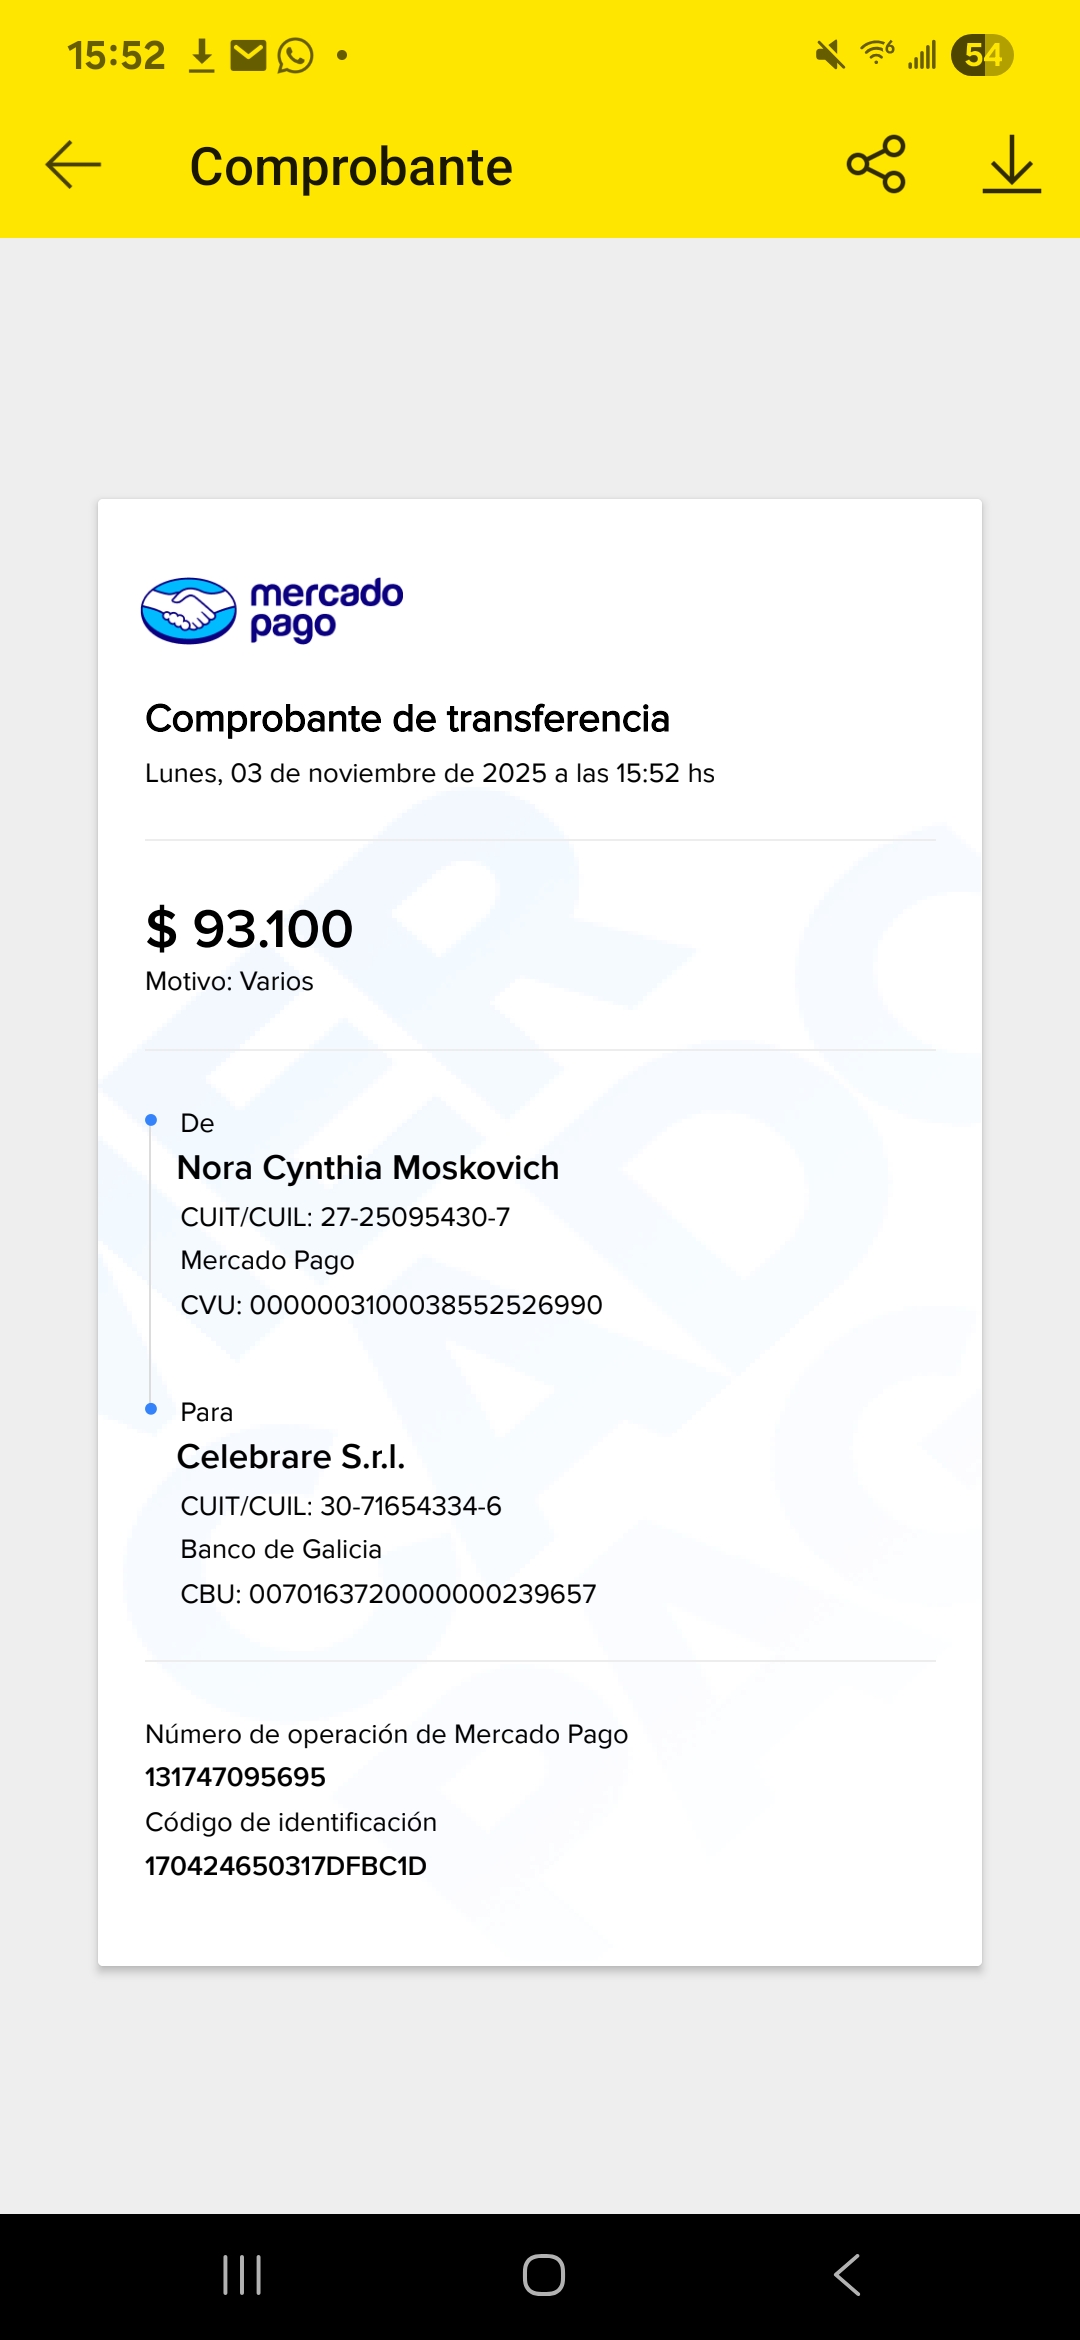Tap the muted sound status icon

pyautogui.click(x=829, y=55)
